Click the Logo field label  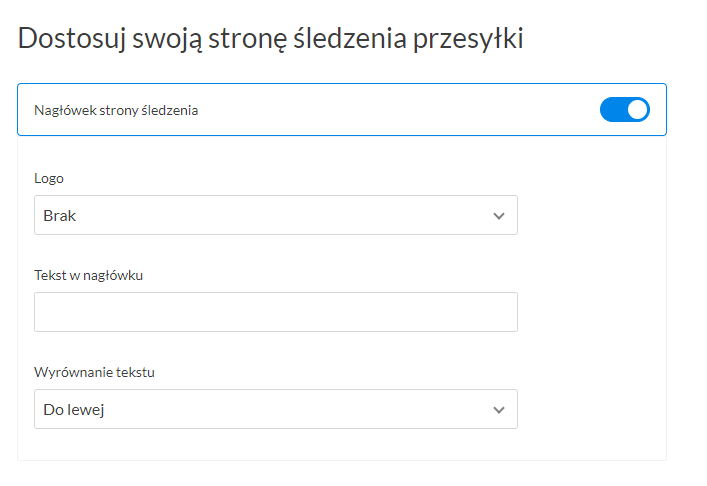(x=49, y=178)
